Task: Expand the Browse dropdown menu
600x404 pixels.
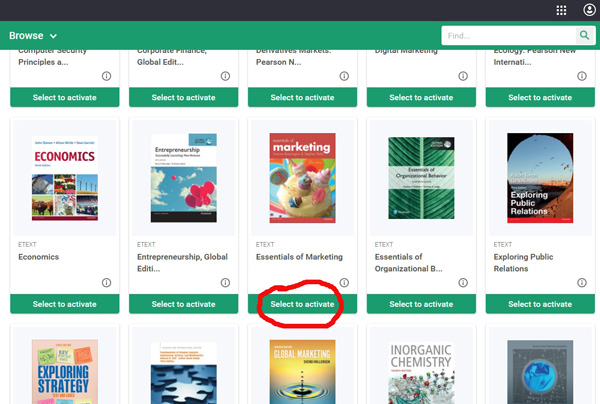Action: pyautogui.click(x=33, y=36)
